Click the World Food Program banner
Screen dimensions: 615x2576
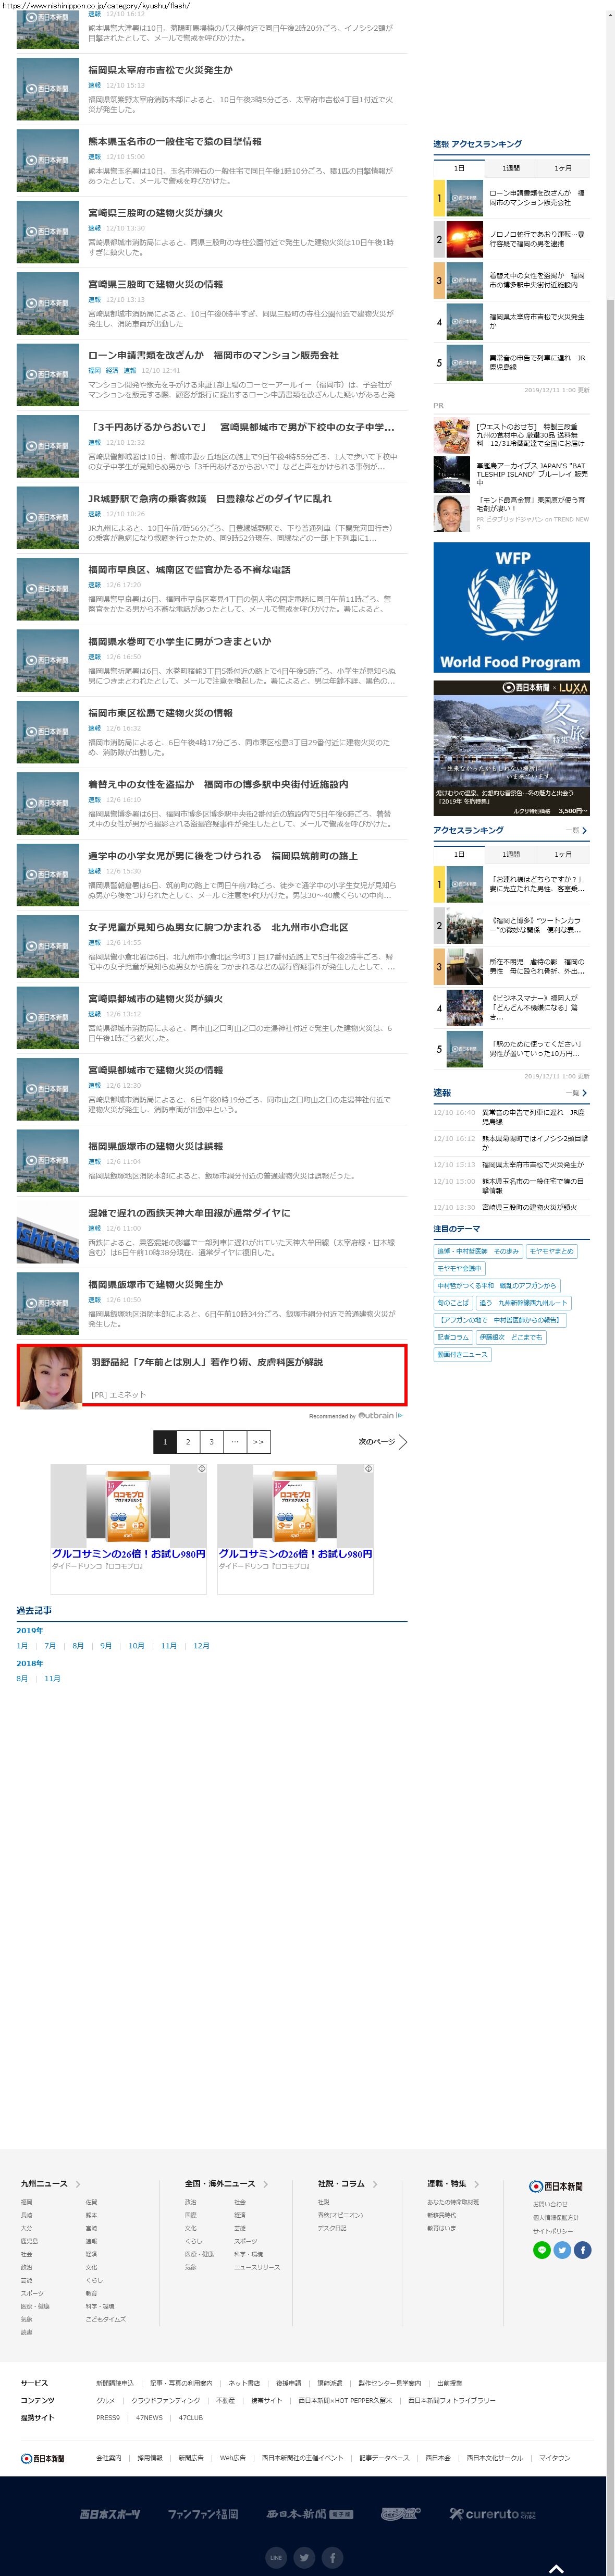tap(511, 607)
